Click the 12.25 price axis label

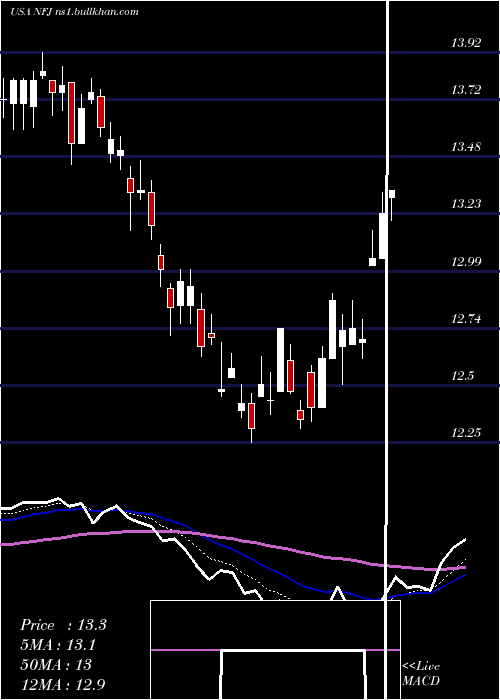(x=466, y=433)
